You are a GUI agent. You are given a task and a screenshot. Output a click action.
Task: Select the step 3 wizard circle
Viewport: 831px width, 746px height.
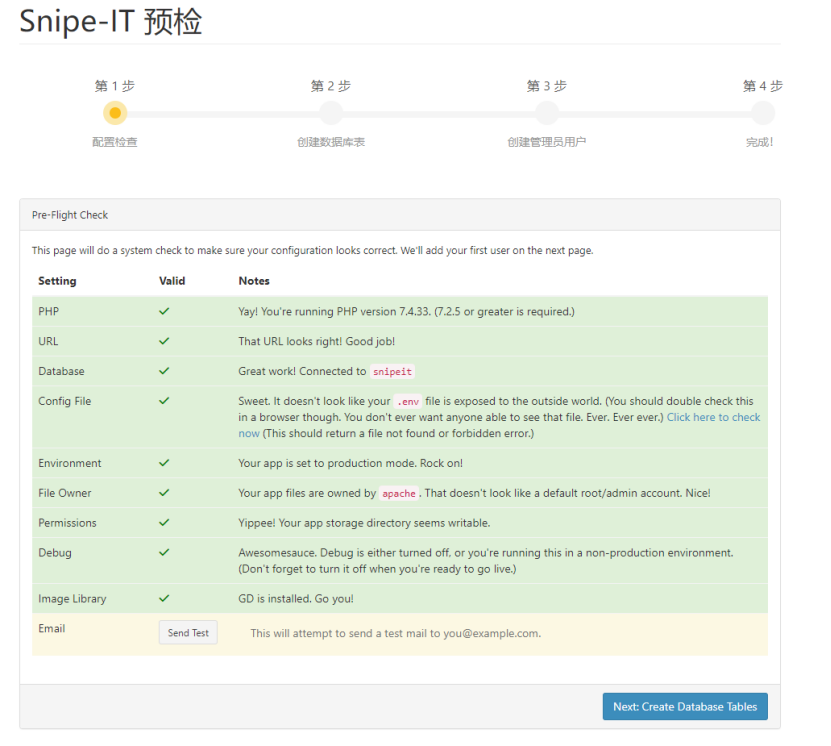tap(547, 113)
